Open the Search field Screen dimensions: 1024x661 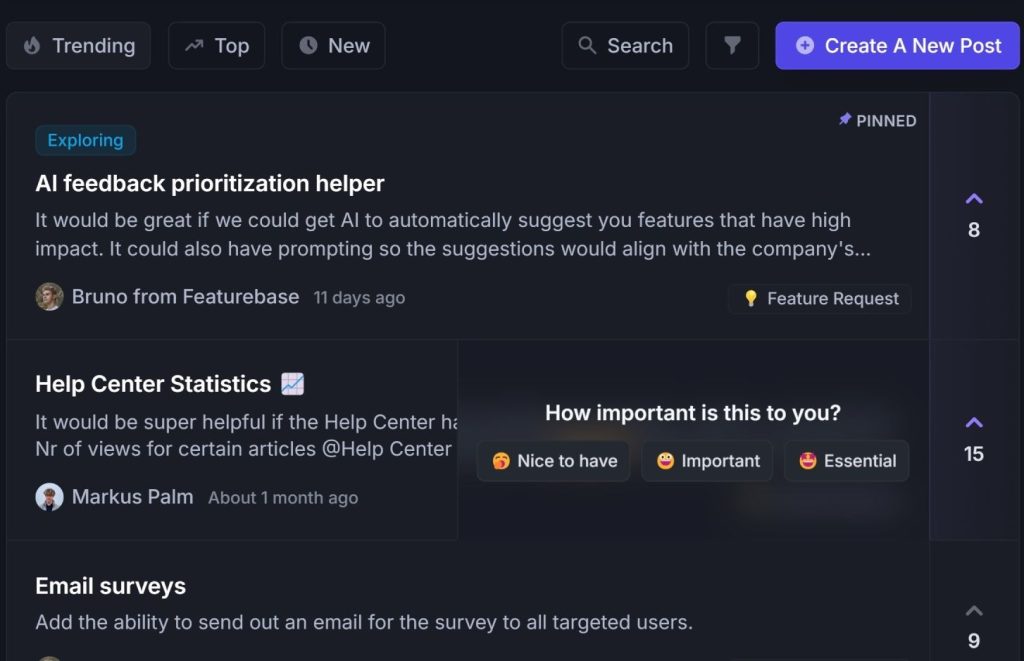click(x=625, y=46)
